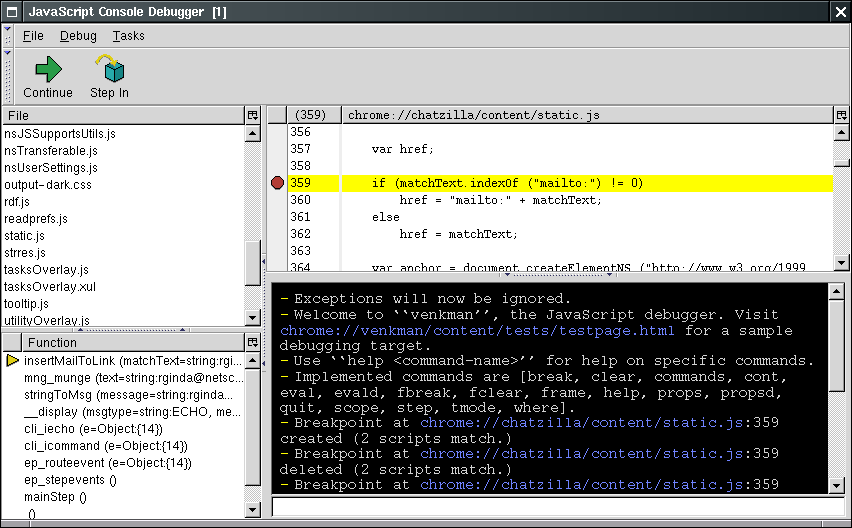
Task: Click the column picker icon in source view header
Action: pos(840,115)
